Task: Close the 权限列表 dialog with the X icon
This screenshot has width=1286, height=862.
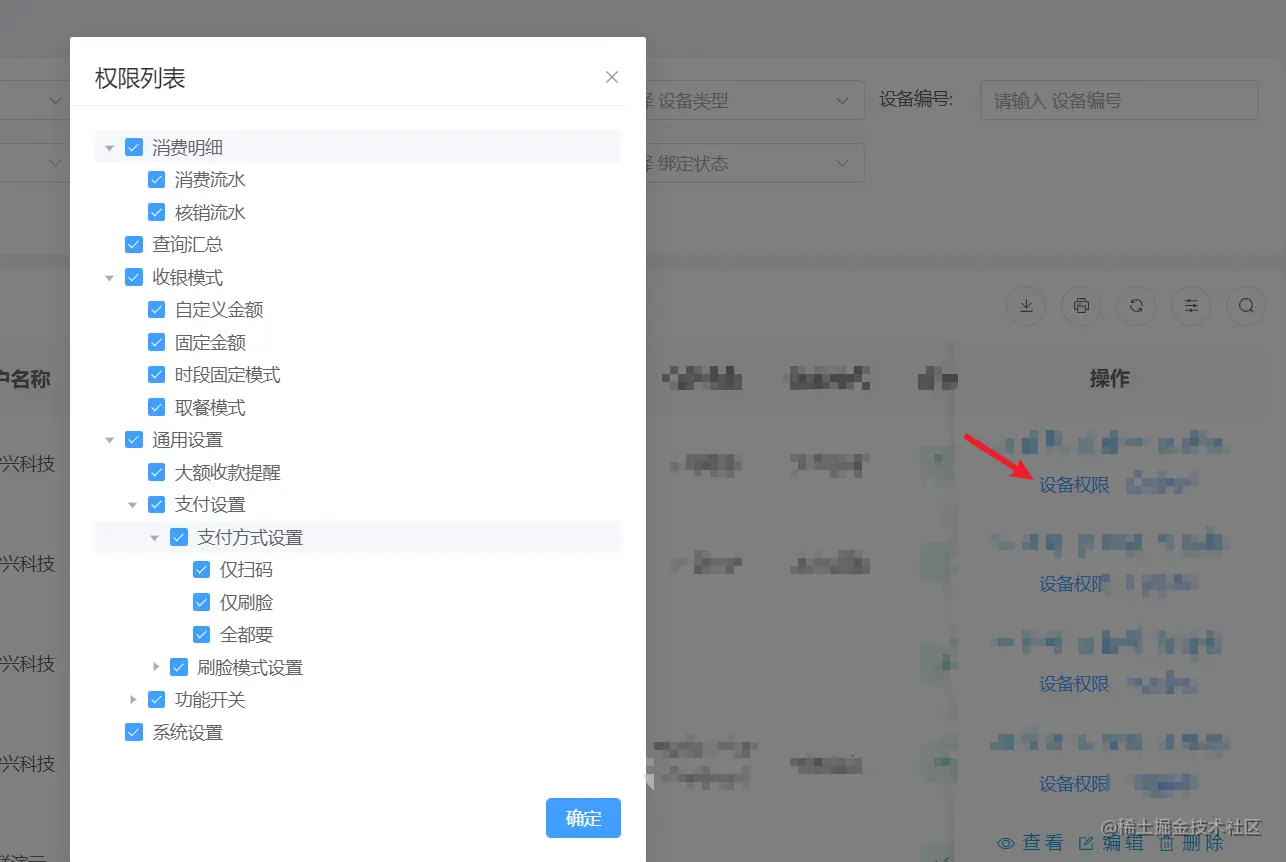Action: tap(612, 77)
